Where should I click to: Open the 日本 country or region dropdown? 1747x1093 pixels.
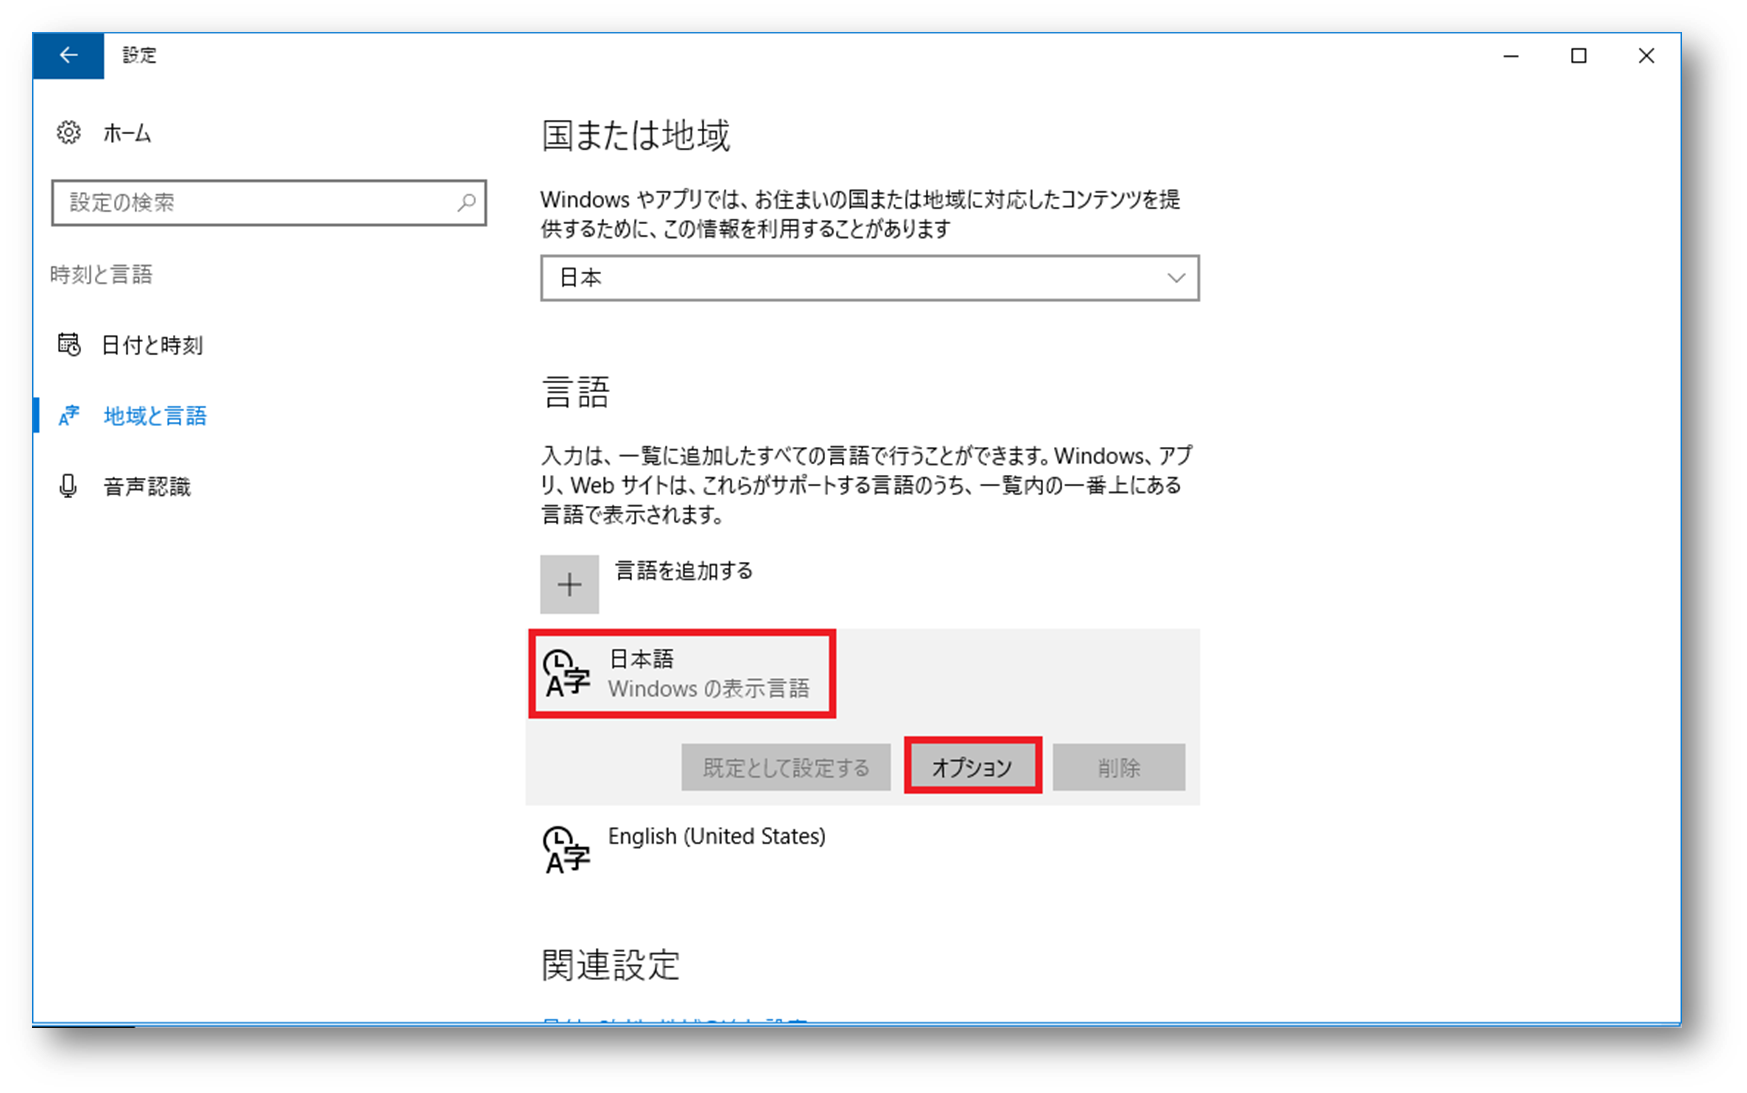870,278
